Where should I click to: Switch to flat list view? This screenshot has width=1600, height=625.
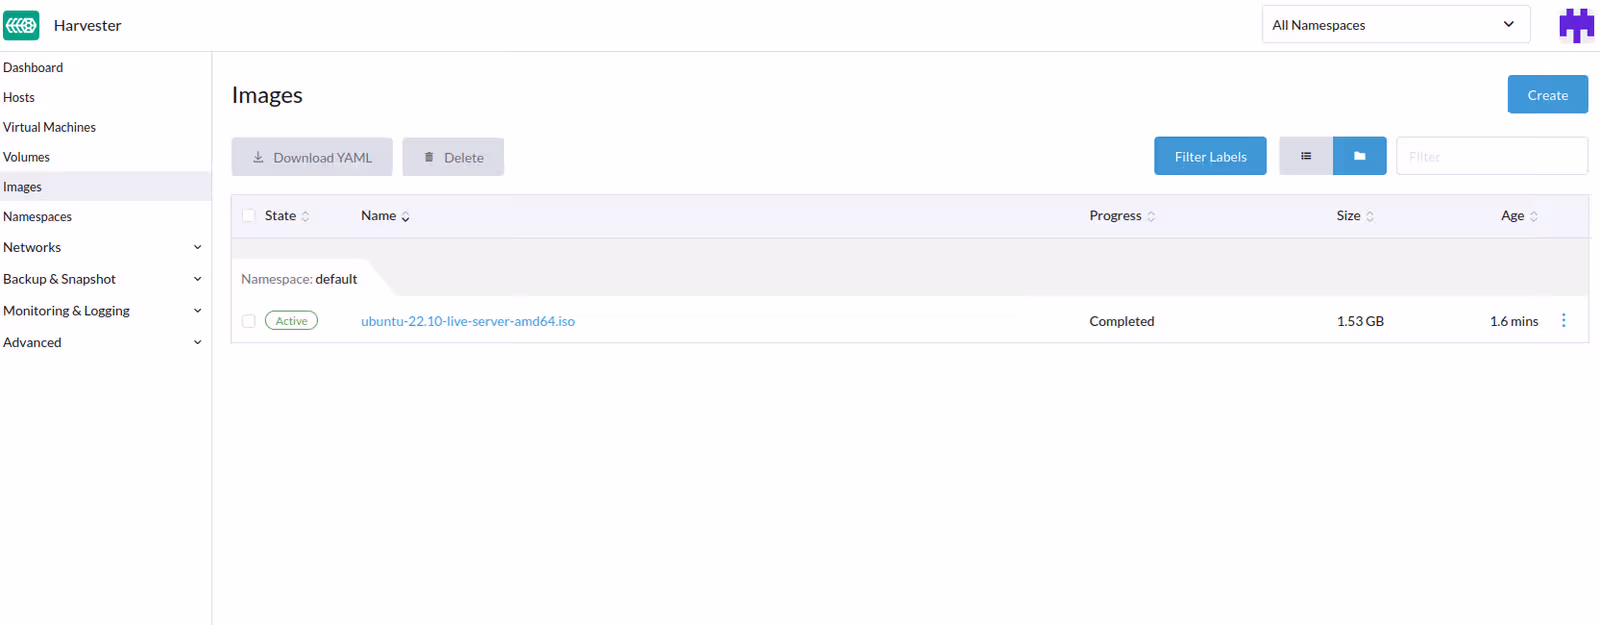tap(1305, 156)
